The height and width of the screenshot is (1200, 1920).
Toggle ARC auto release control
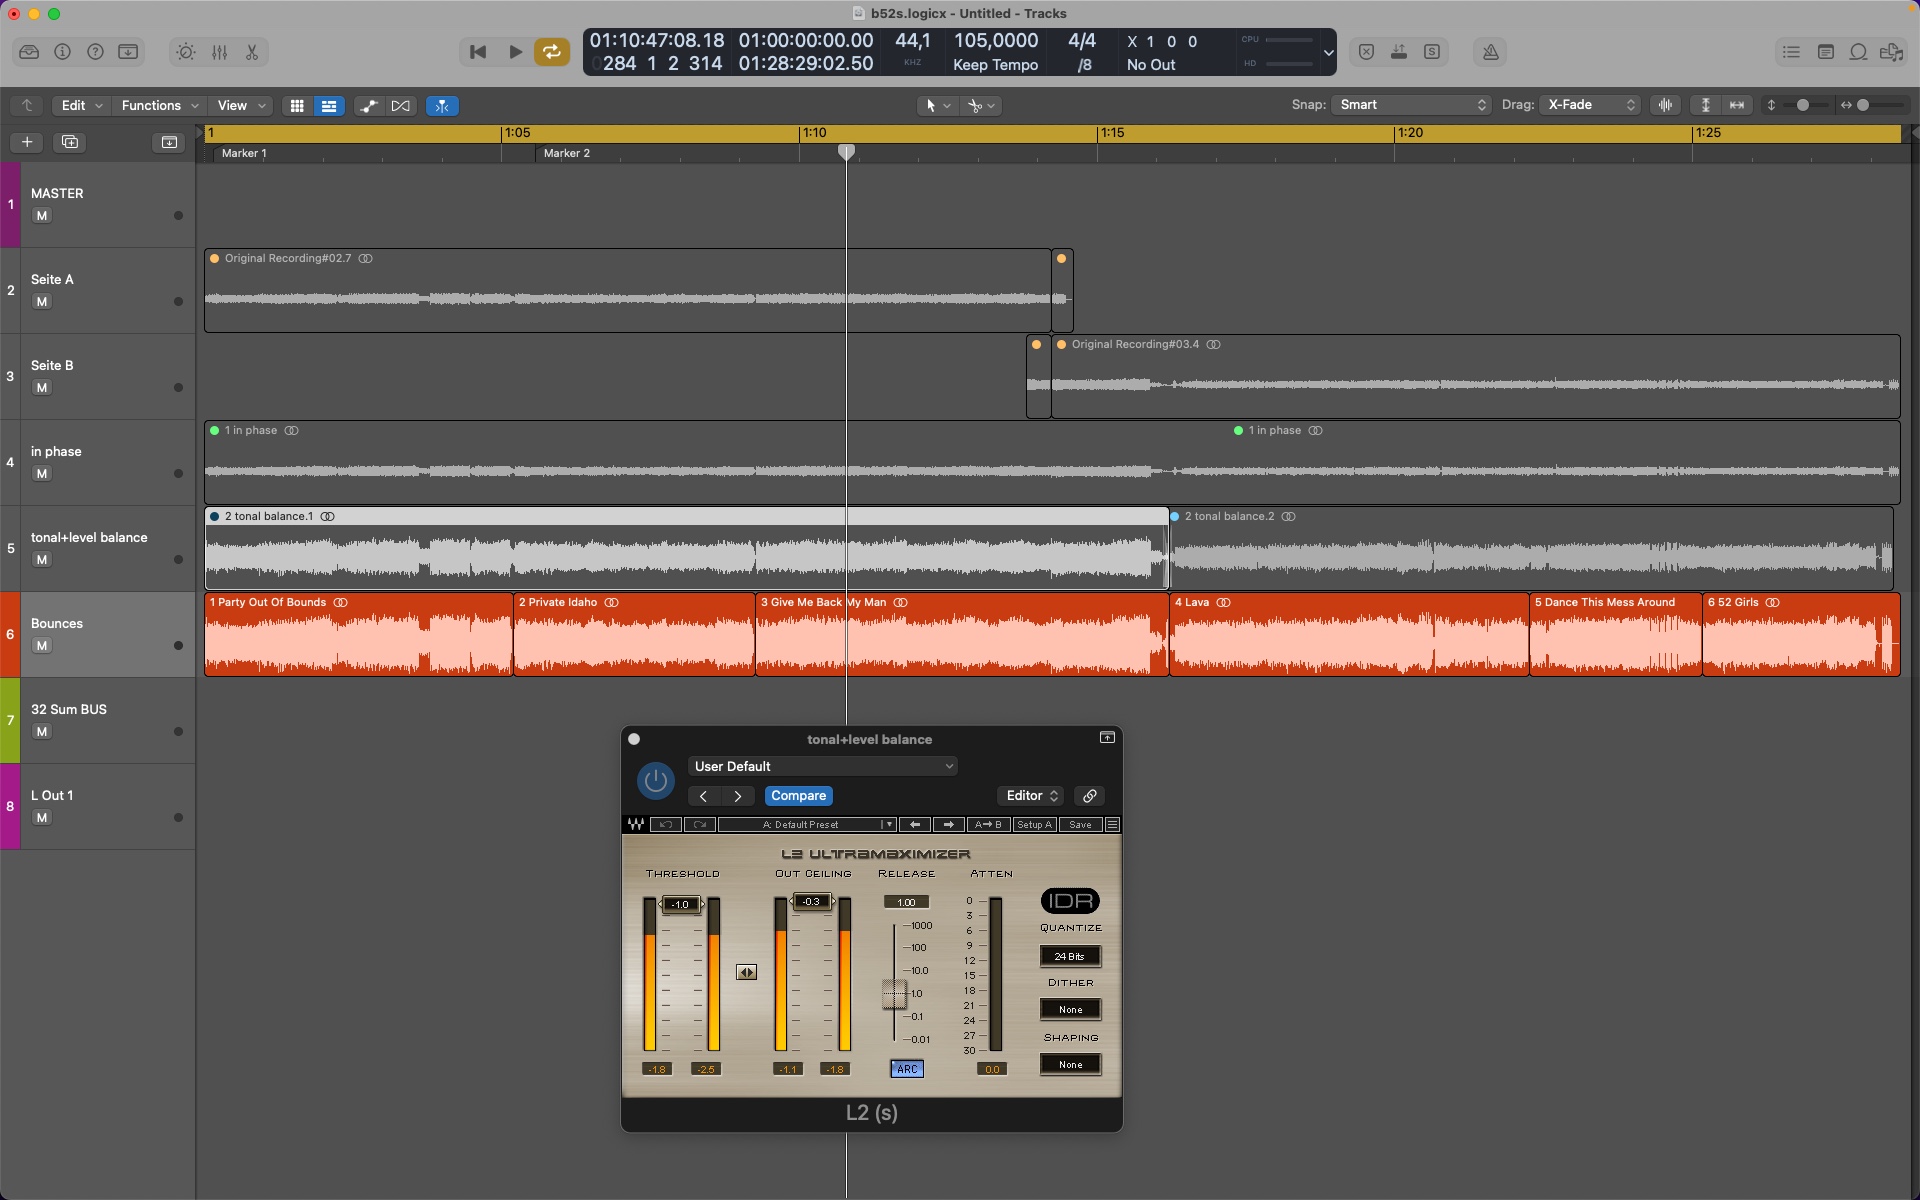click(907, 1069)
